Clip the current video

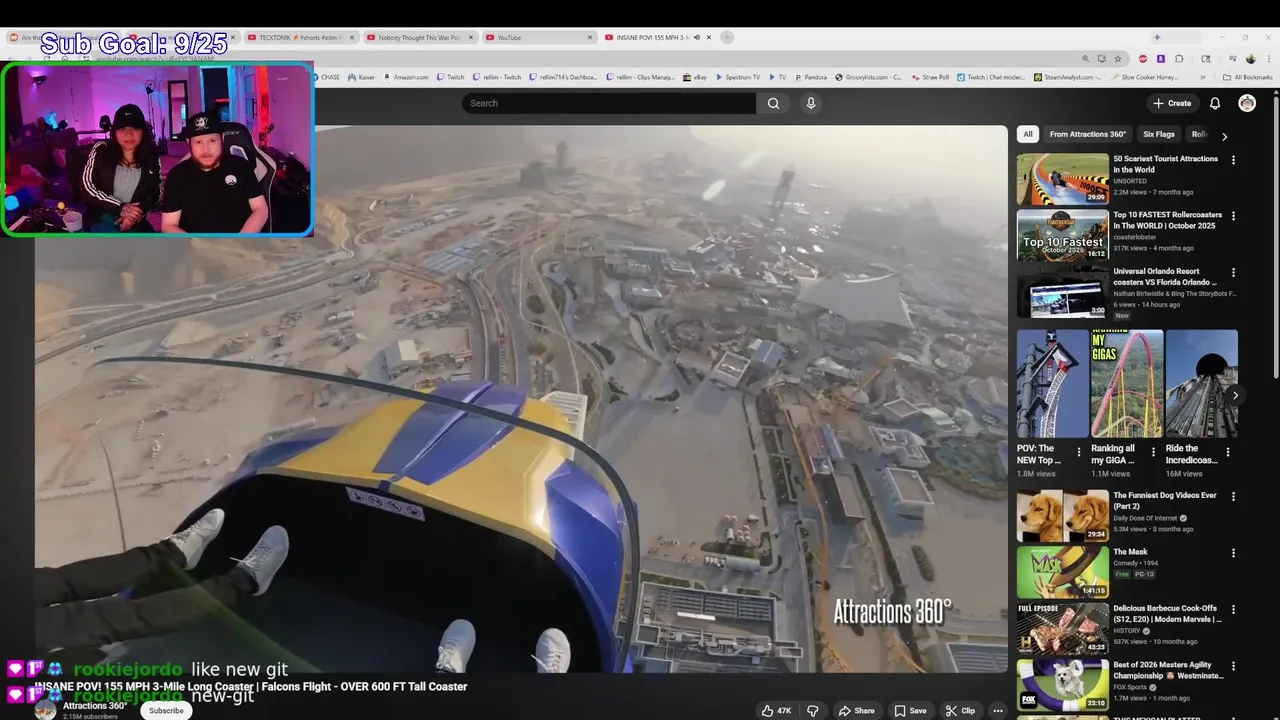[x=960, y=711]
